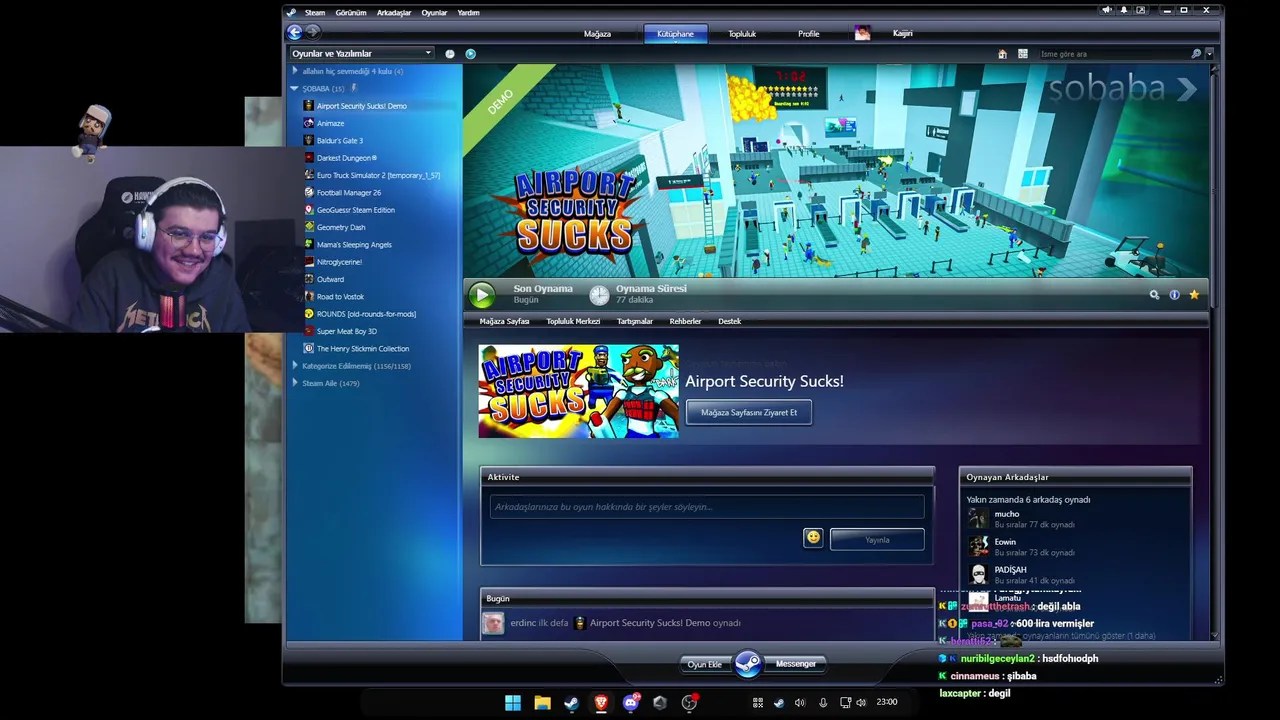The image size is (1280, 720).
Task: Expand 'allahın hiç sevmediği 4 kulu' collection
Action: (x=294, y=71)
